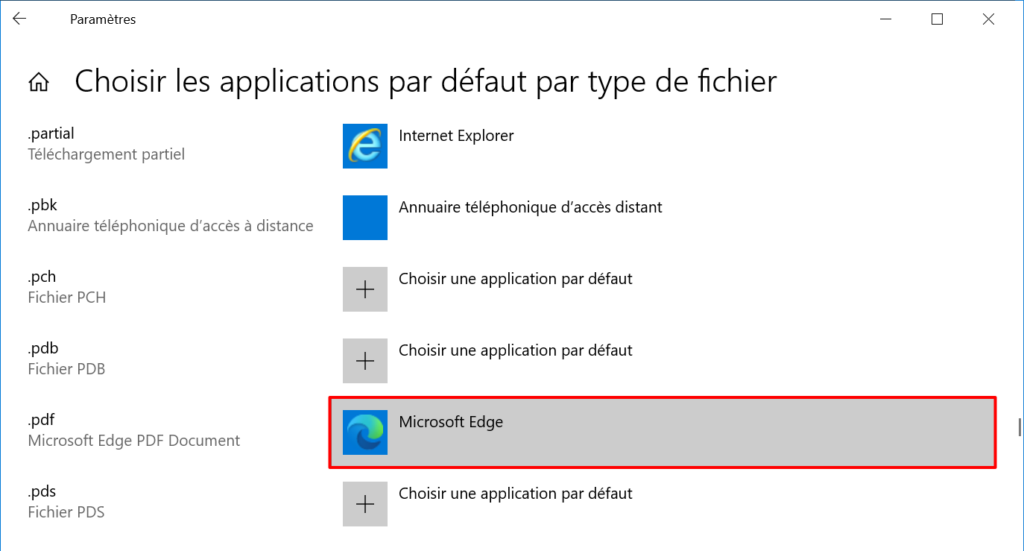
Task: Click the plus icon next to .pds
Action: click(365, 504)
